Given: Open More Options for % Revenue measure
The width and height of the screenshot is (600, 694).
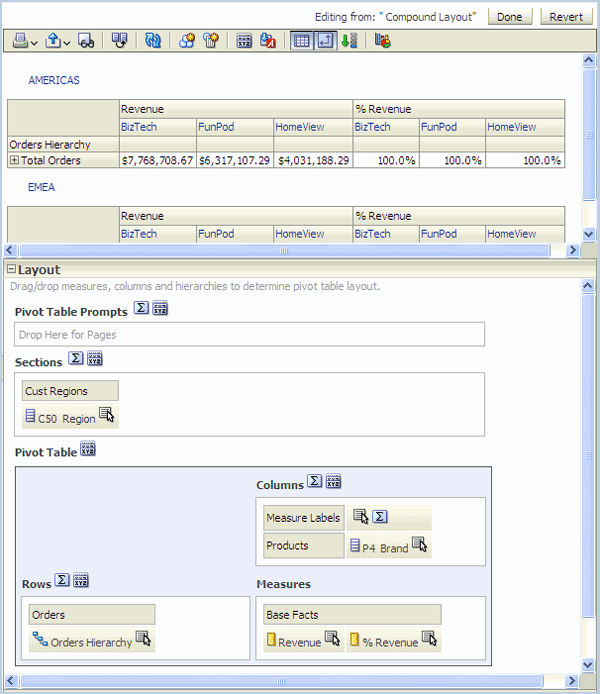Looking at the screenshot, I should pos(429,638).
